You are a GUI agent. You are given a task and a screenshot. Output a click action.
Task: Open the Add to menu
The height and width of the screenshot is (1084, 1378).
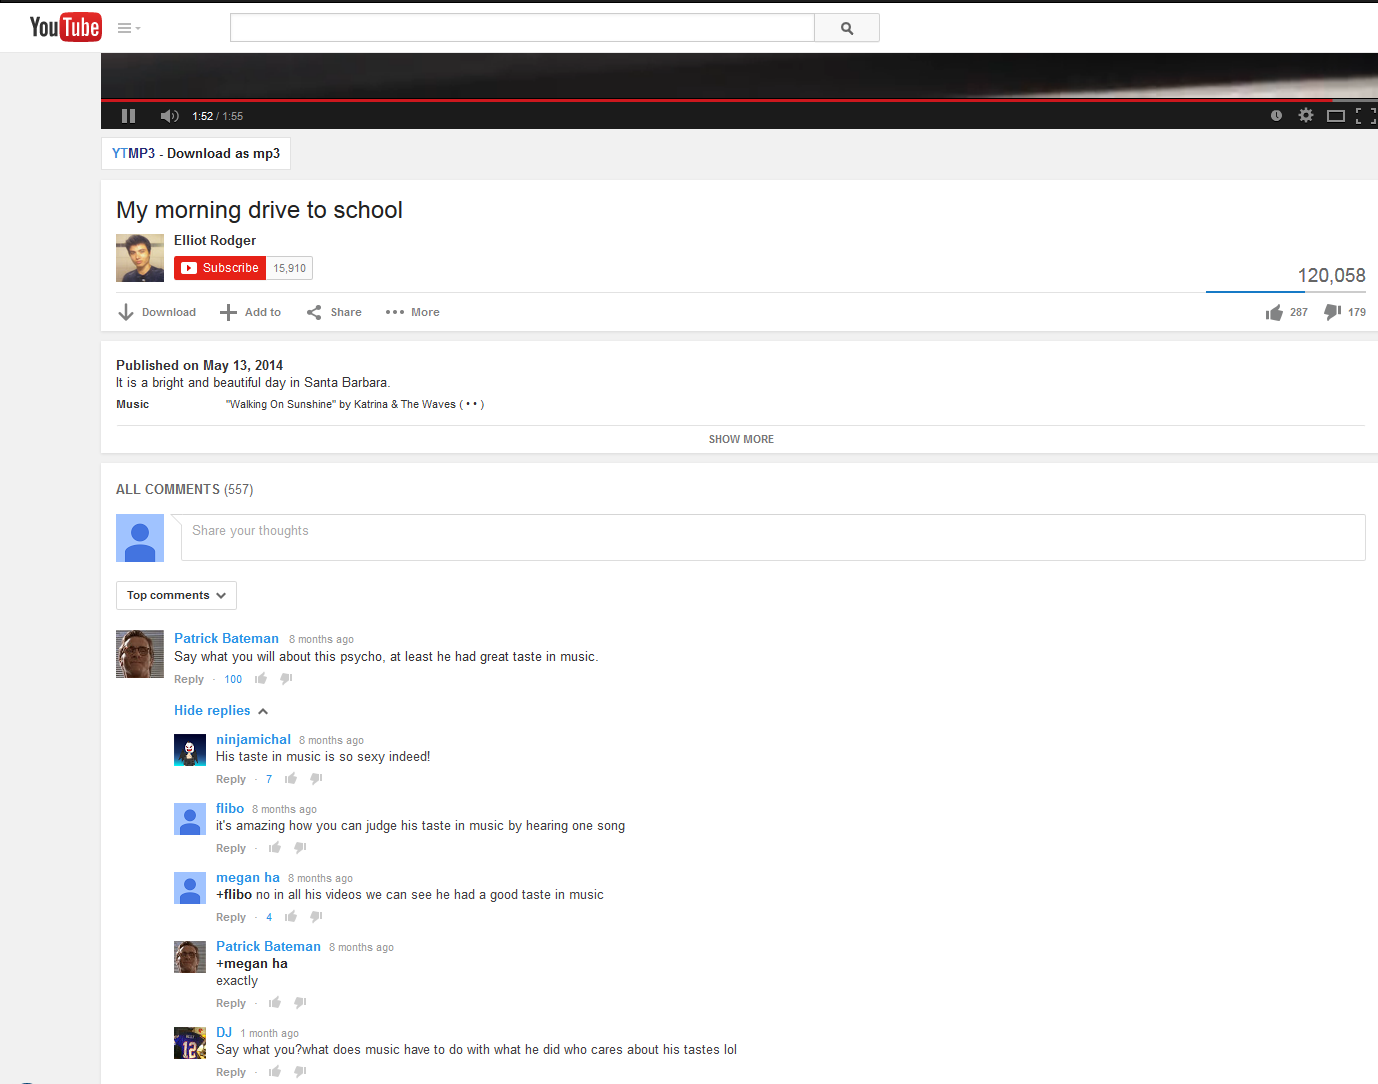coord(250,312)
